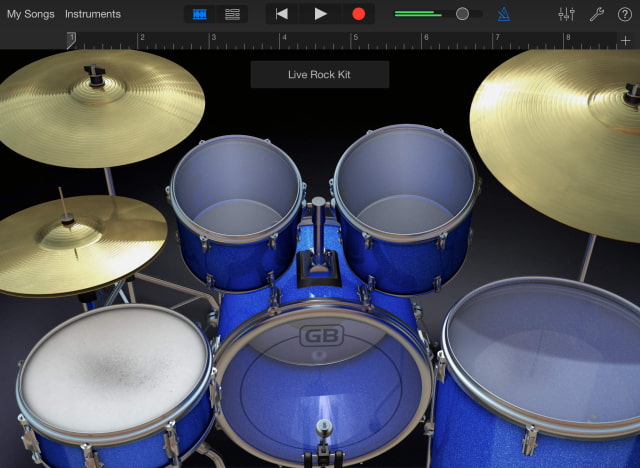Click the plus icon to add song section
This screenshot has height=468, width=640.
(625, 40)
